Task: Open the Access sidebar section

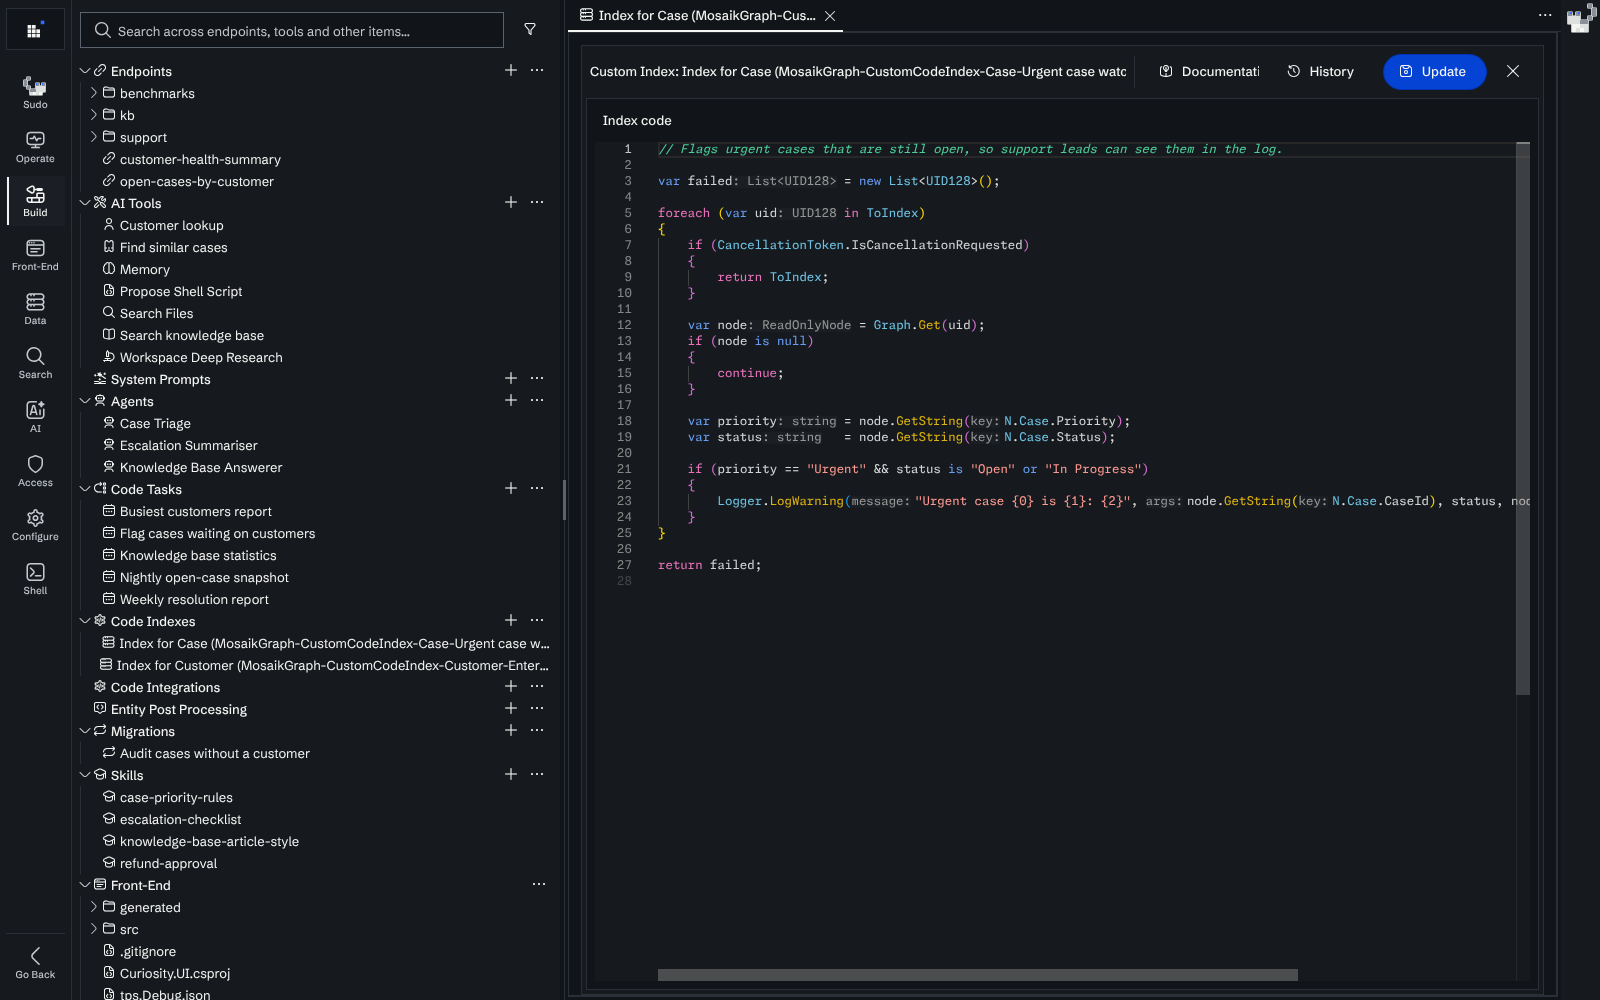Action: pos(35,471)
